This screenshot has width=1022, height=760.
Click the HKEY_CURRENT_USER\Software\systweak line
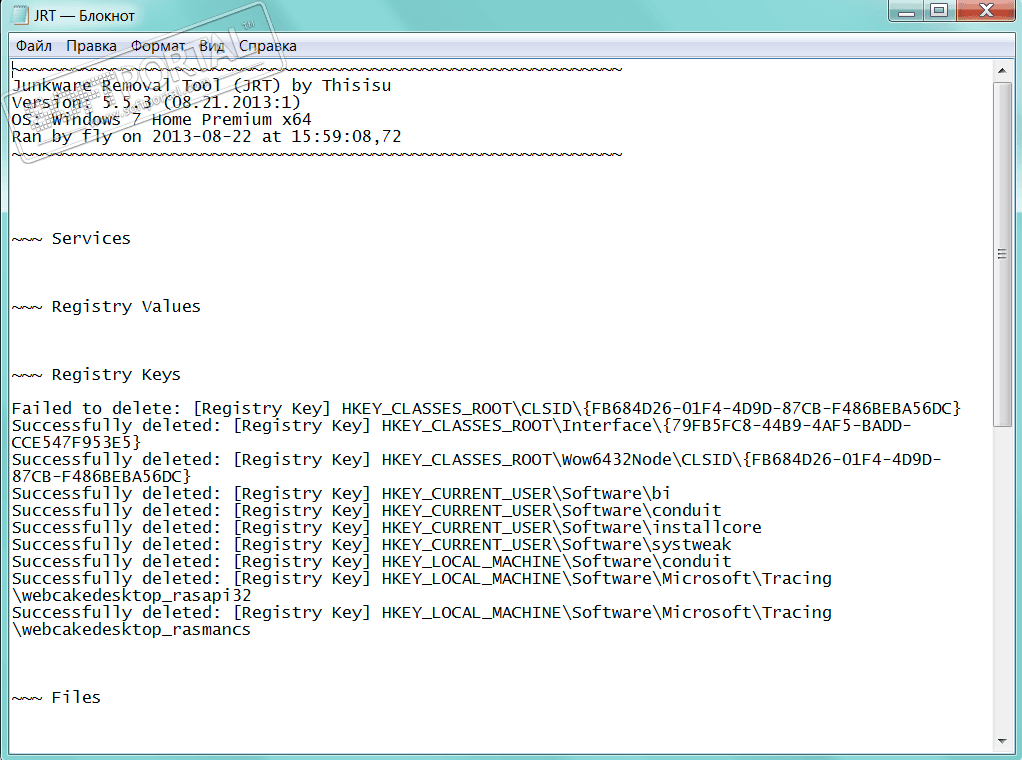[x=372, y=544]
